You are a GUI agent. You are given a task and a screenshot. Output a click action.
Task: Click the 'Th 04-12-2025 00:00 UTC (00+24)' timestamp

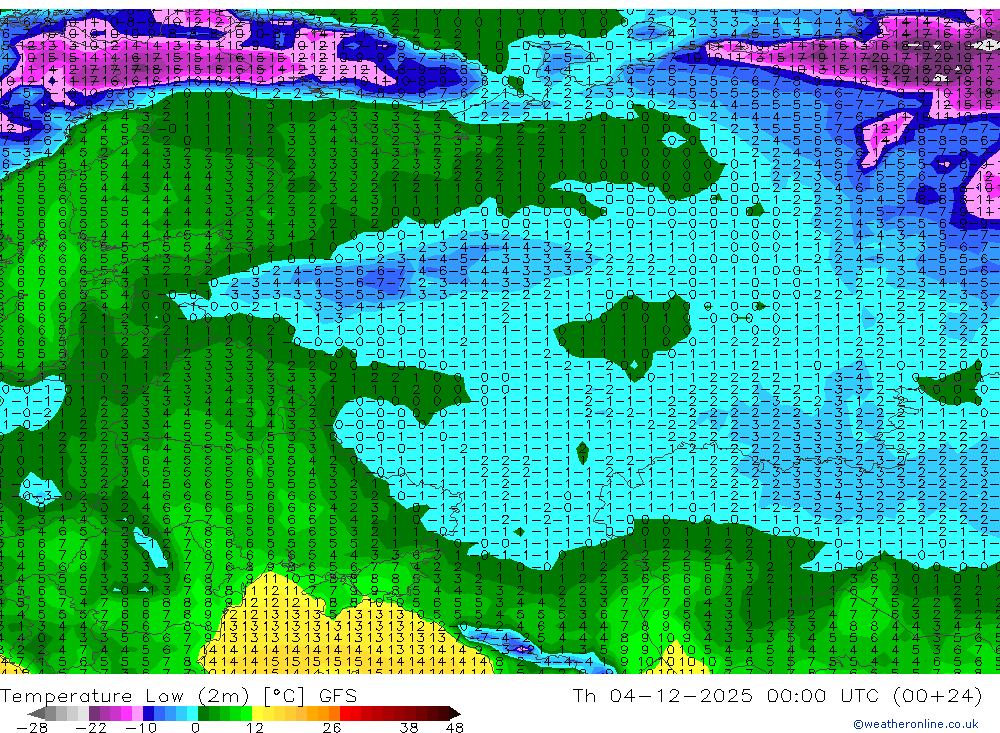[x=777, y=695]
